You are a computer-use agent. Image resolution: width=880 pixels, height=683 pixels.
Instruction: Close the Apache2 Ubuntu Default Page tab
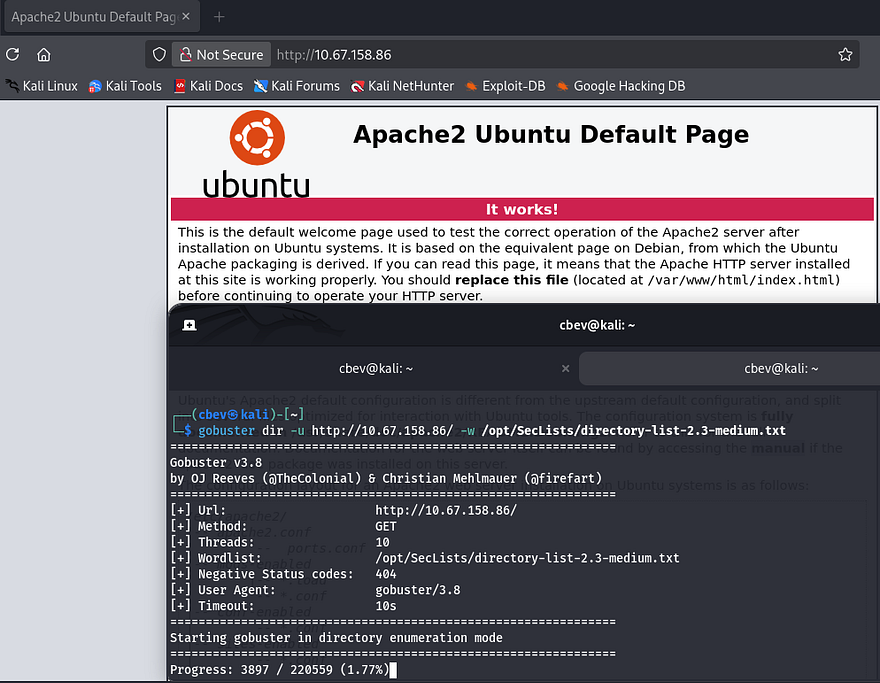pyautogui.click(x=187, y=17)
